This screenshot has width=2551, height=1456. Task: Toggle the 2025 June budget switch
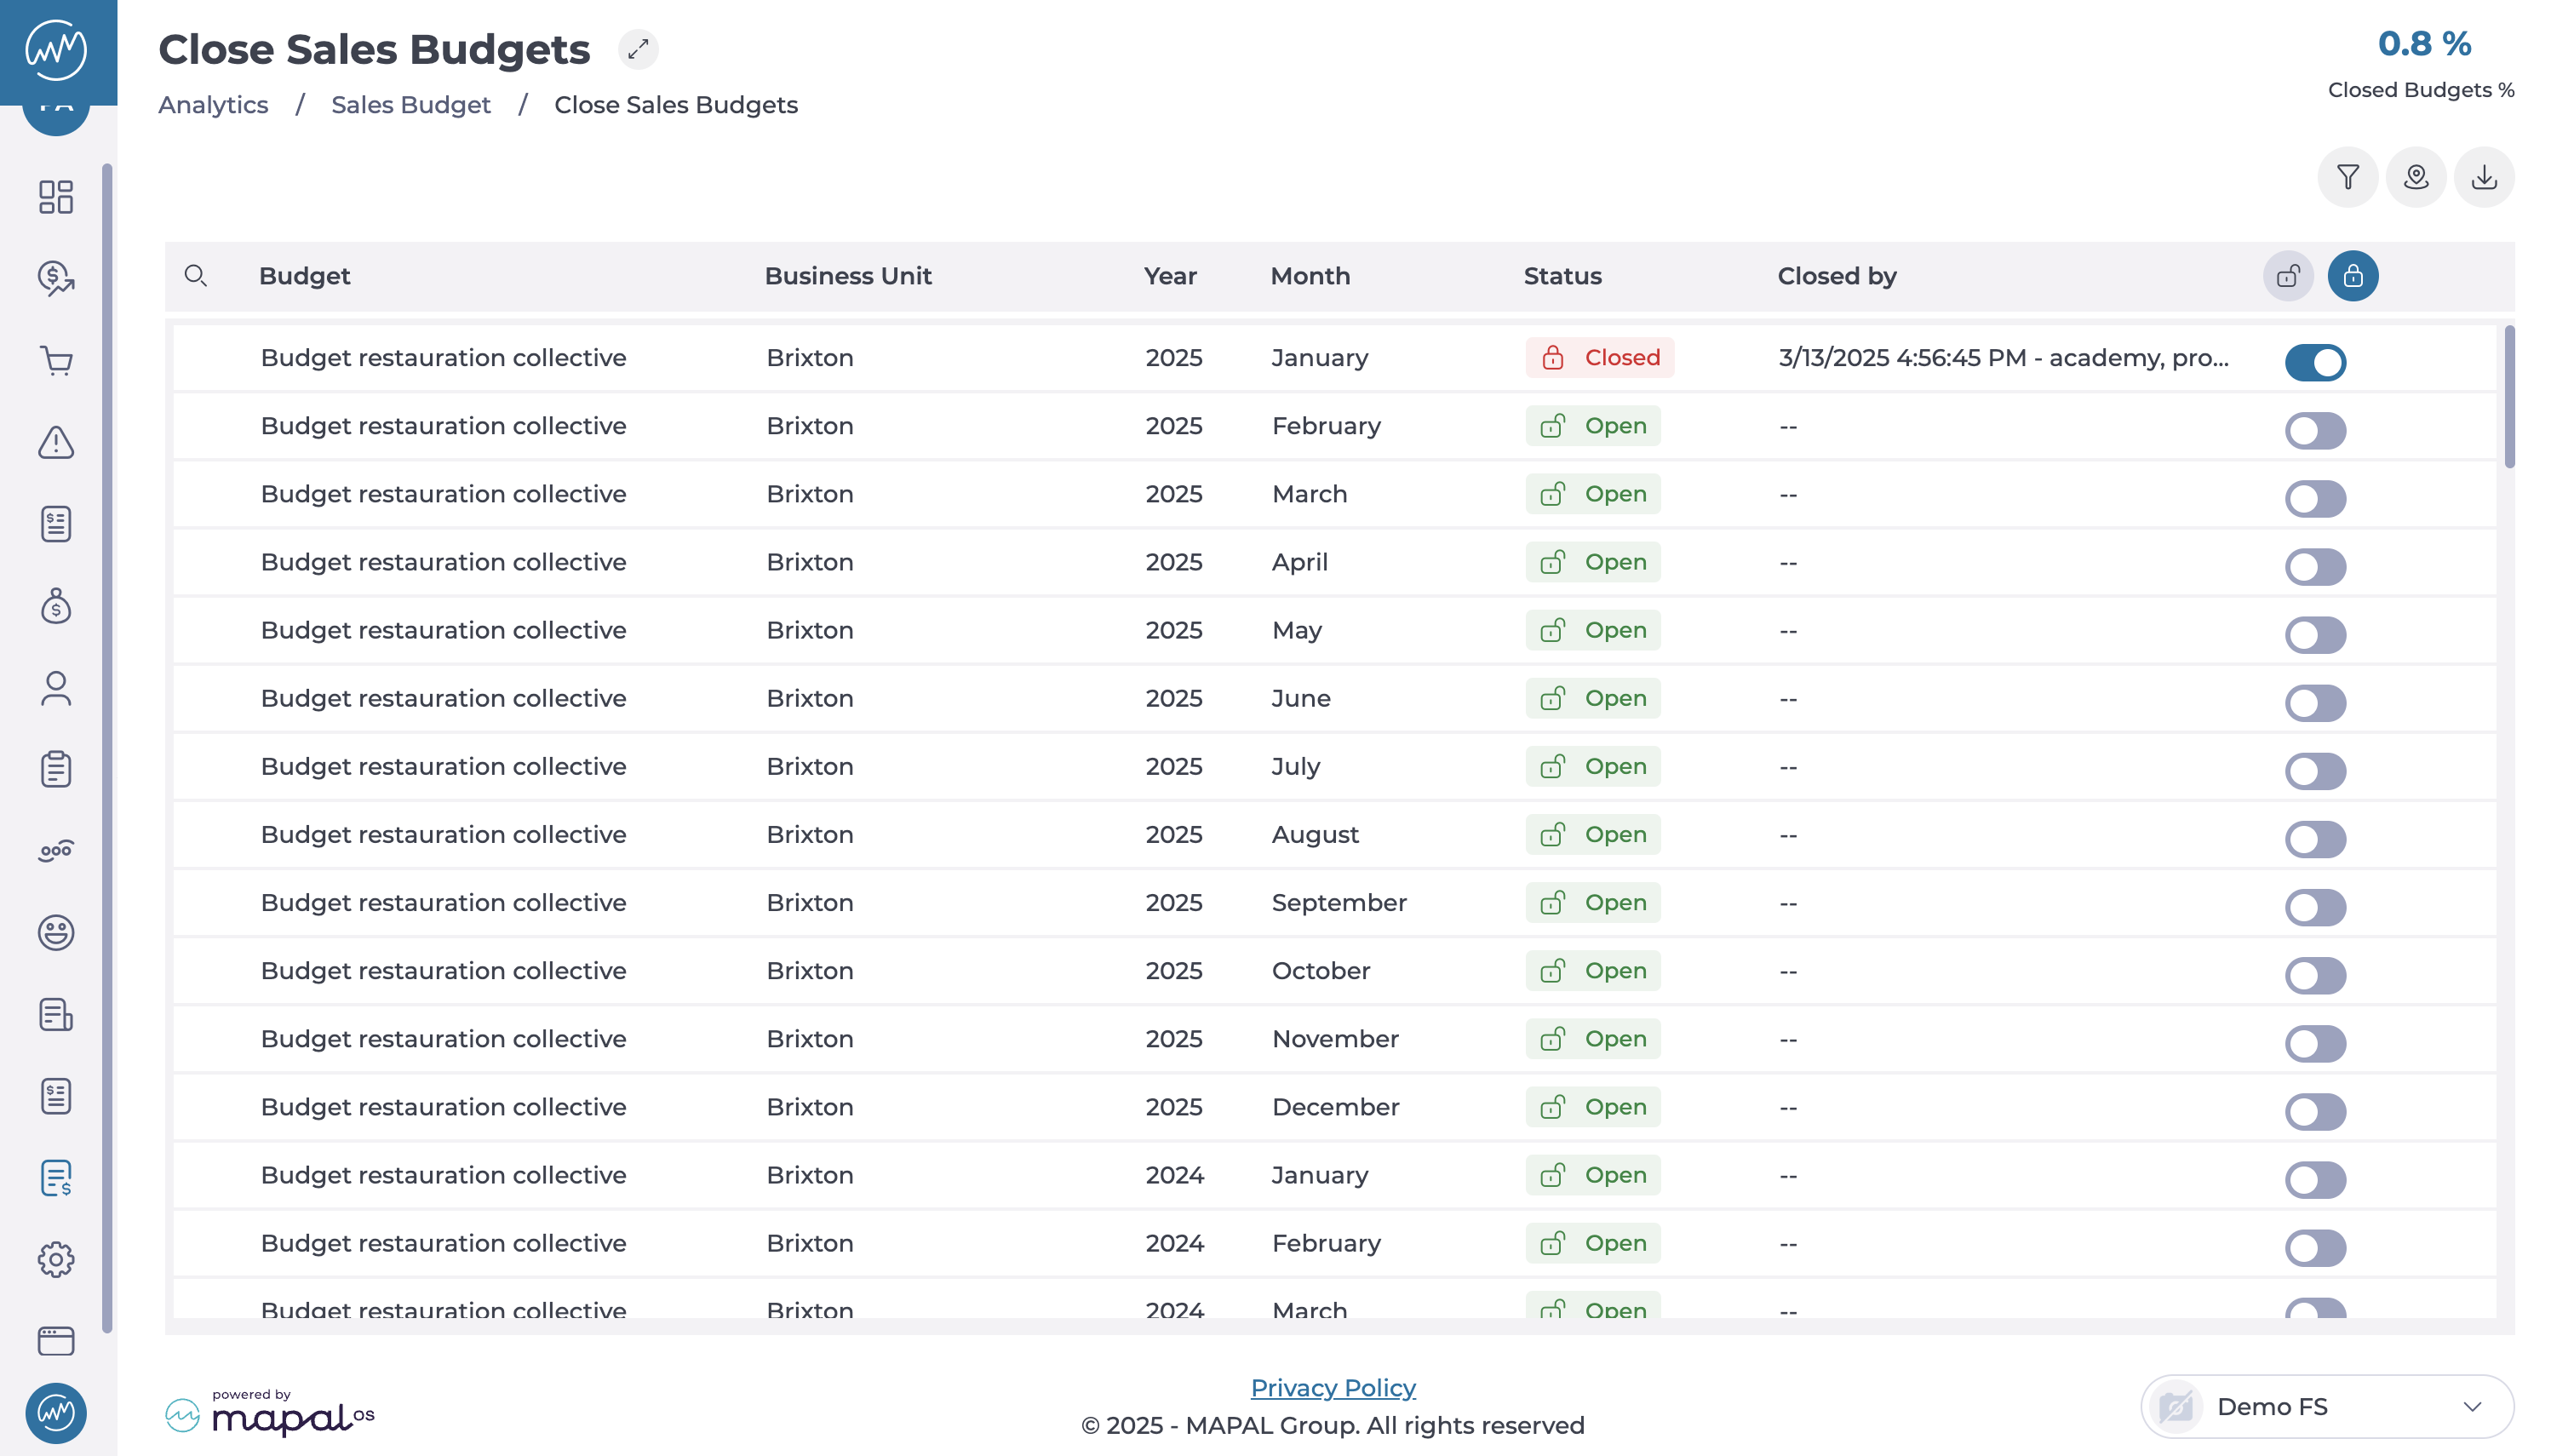point(2314,703)
